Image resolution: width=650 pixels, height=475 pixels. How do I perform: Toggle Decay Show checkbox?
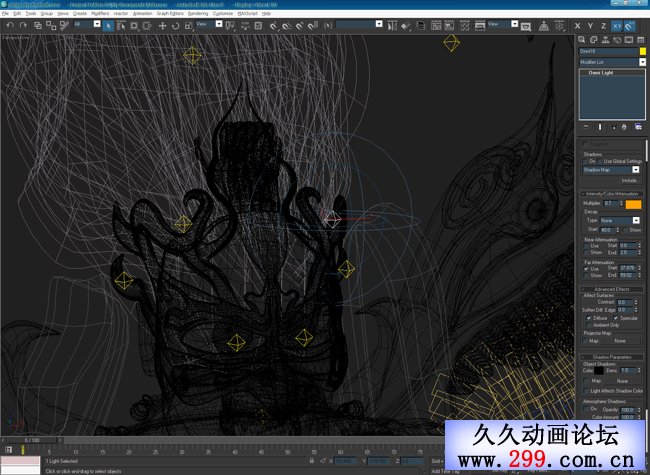(625, 230)
